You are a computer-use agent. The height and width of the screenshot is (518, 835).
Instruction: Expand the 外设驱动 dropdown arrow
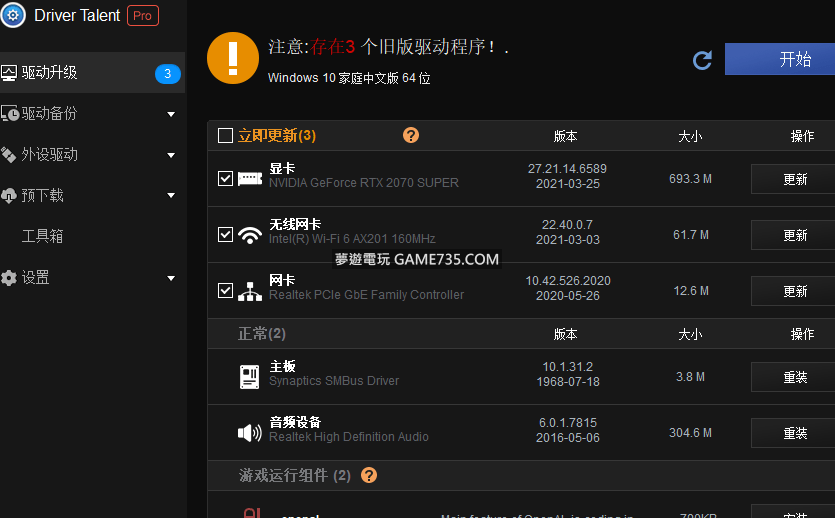pyautogui.click(x=171, y=155)
